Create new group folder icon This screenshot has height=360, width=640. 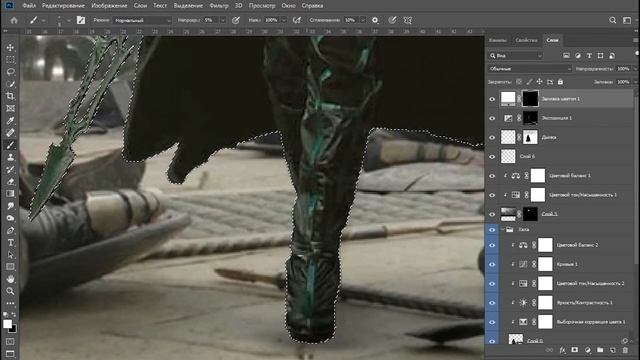click(600, 350)
